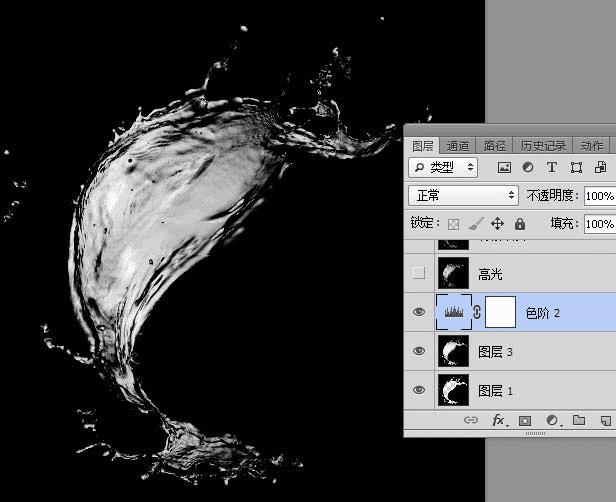Click the 不透明度 label

(553, 195)
